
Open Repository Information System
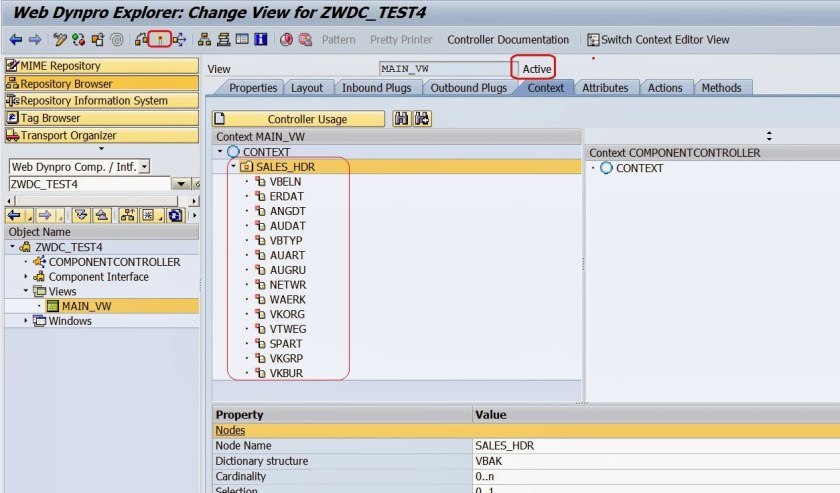[101, 101]
